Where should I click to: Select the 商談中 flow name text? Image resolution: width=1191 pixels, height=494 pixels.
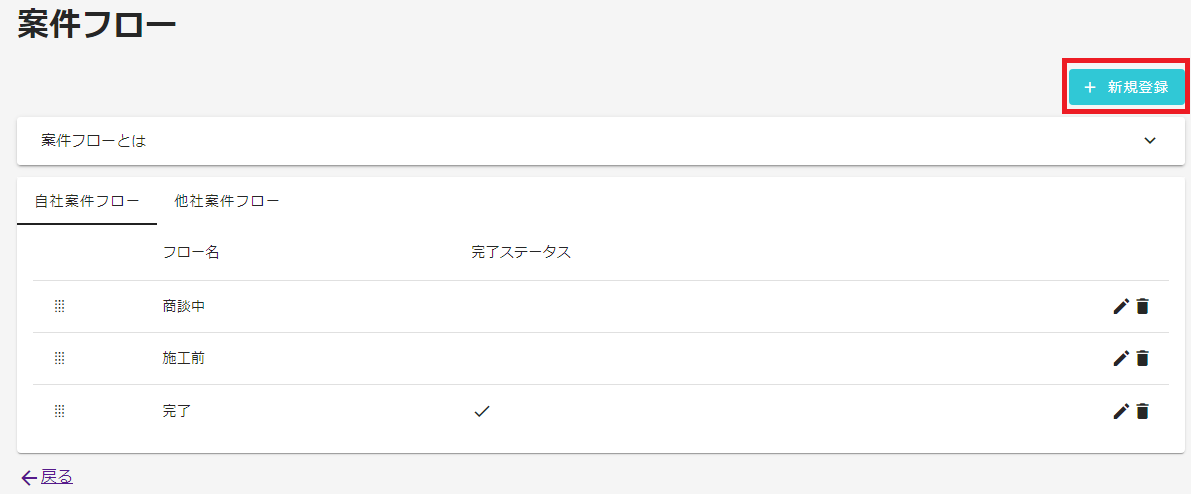point(184,306)
